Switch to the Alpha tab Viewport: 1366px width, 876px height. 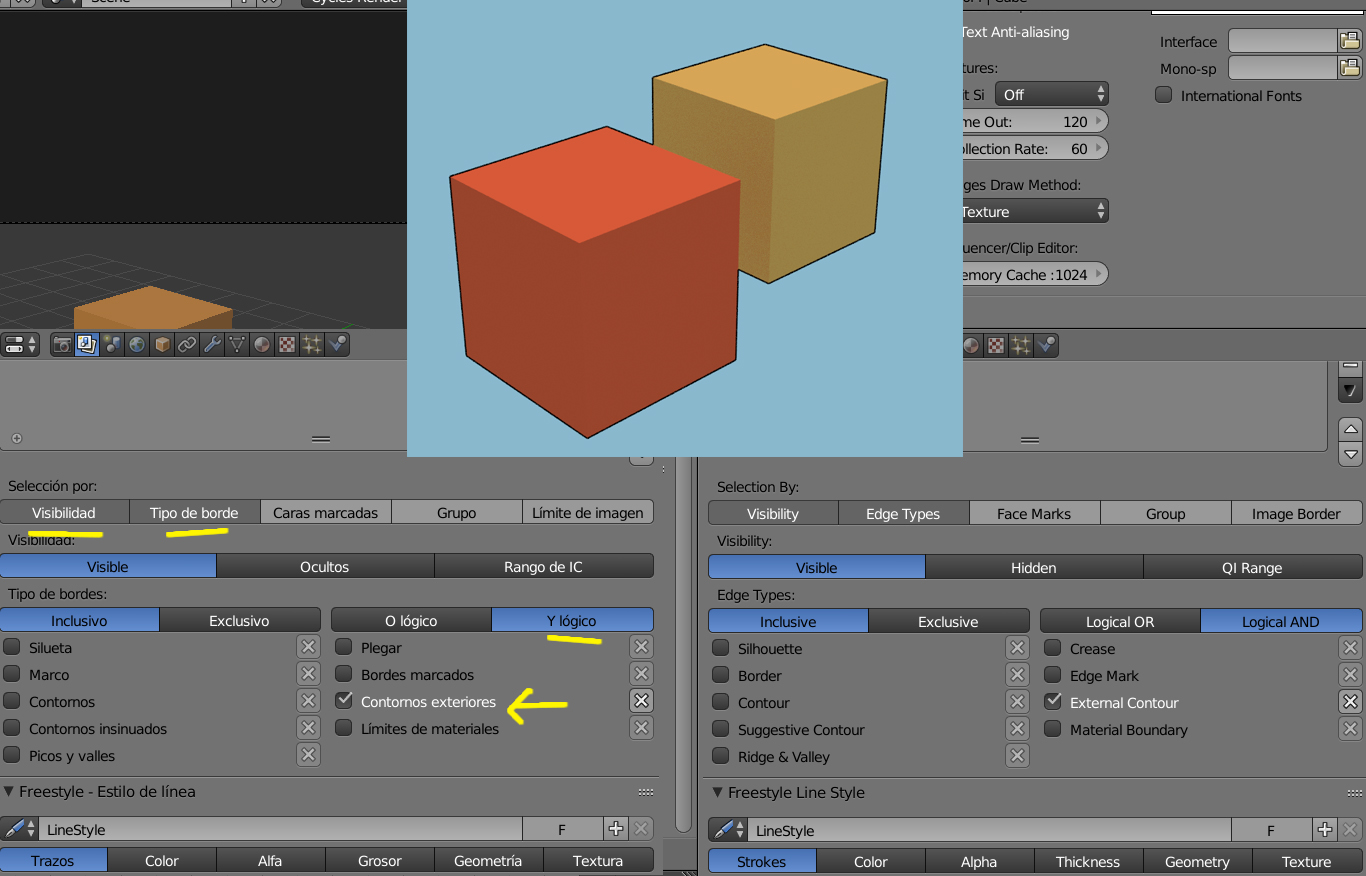979,861
